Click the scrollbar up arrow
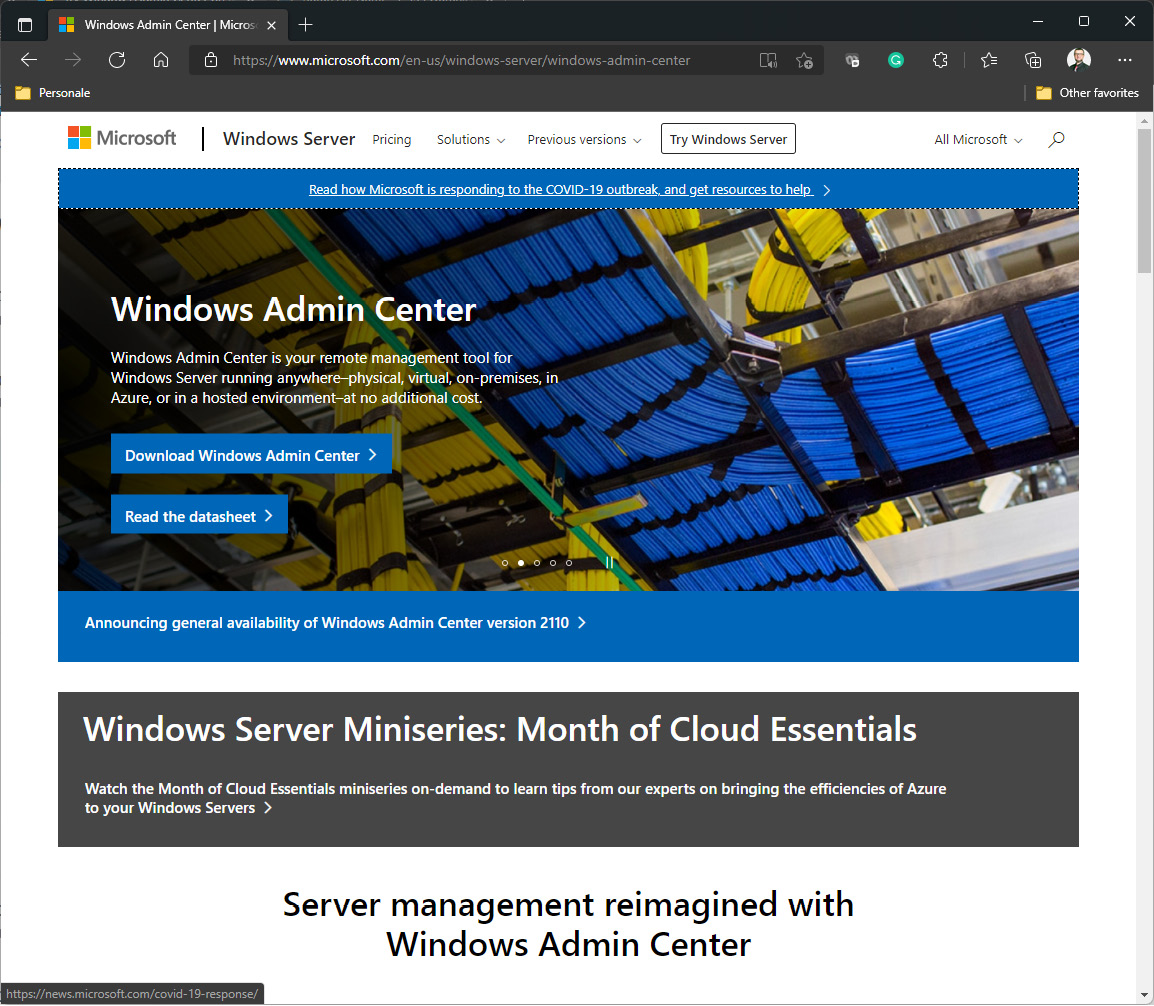Image resolution: width=1154 pixels, height=1006 pixels. coord(1144,120)
